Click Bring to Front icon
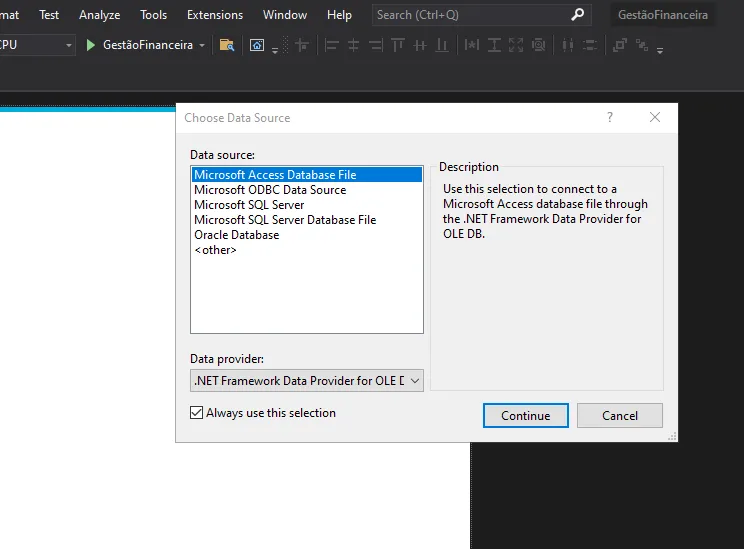 click(620, 45)
